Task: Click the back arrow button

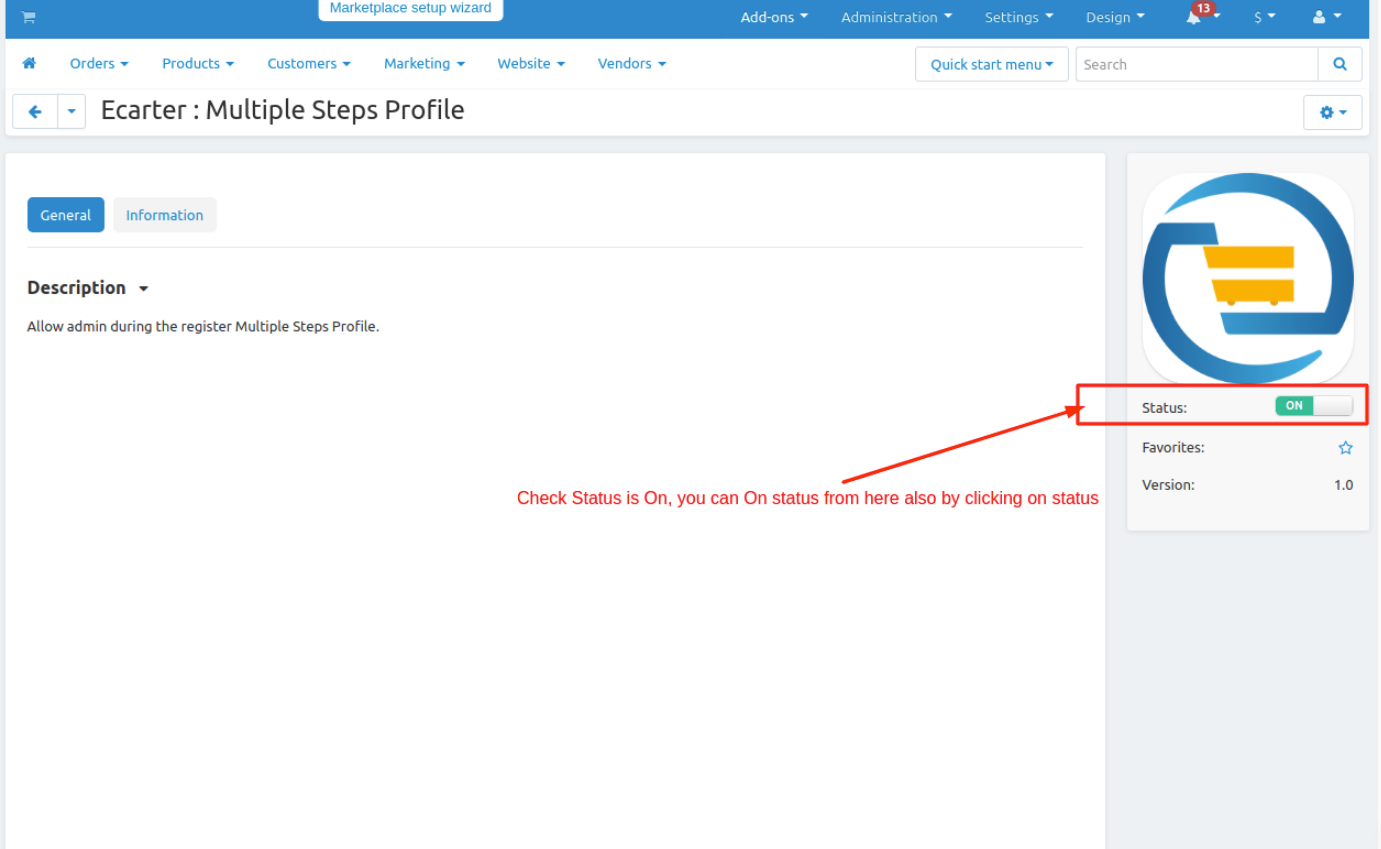Action: tap(35, 112)
